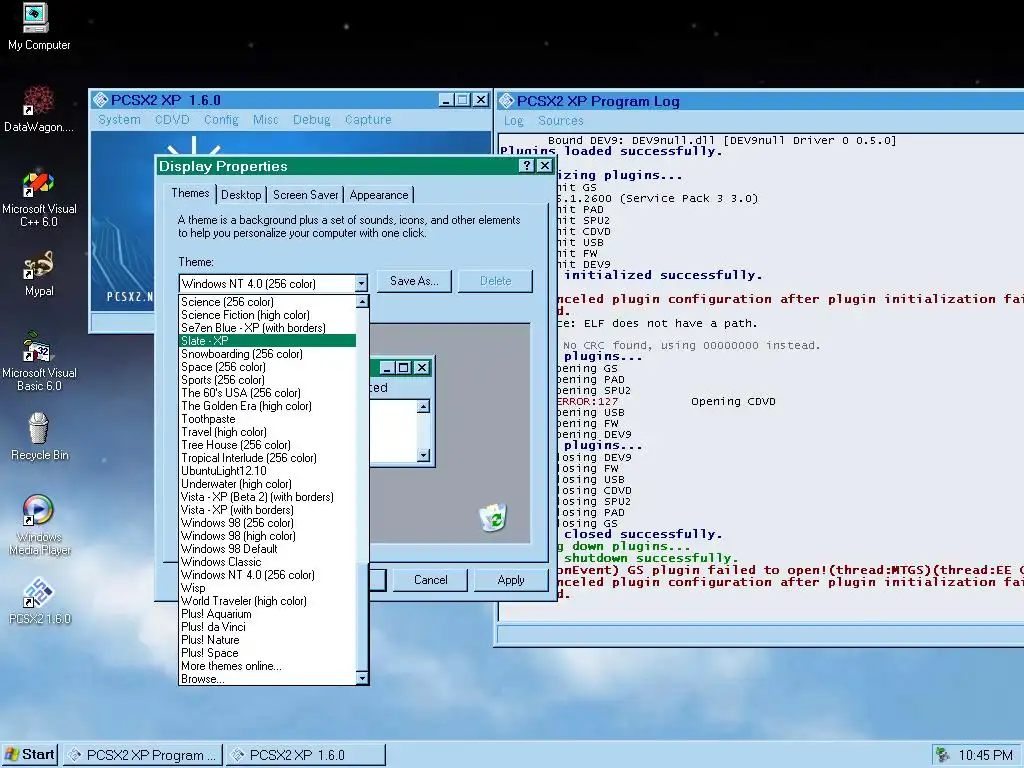
Task: Select Microsoft Visual C++ 6.0 shortcut
Action: [39, 199]
